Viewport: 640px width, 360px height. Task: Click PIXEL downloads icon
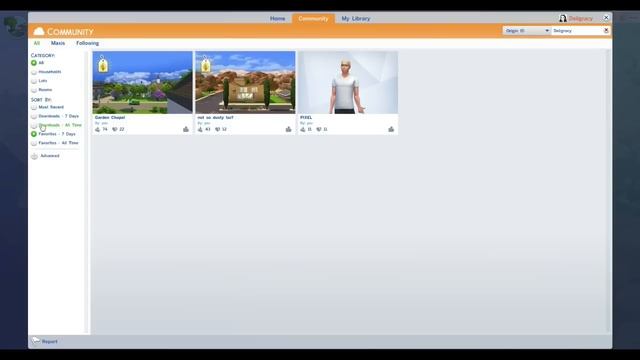tap(302, 129)
